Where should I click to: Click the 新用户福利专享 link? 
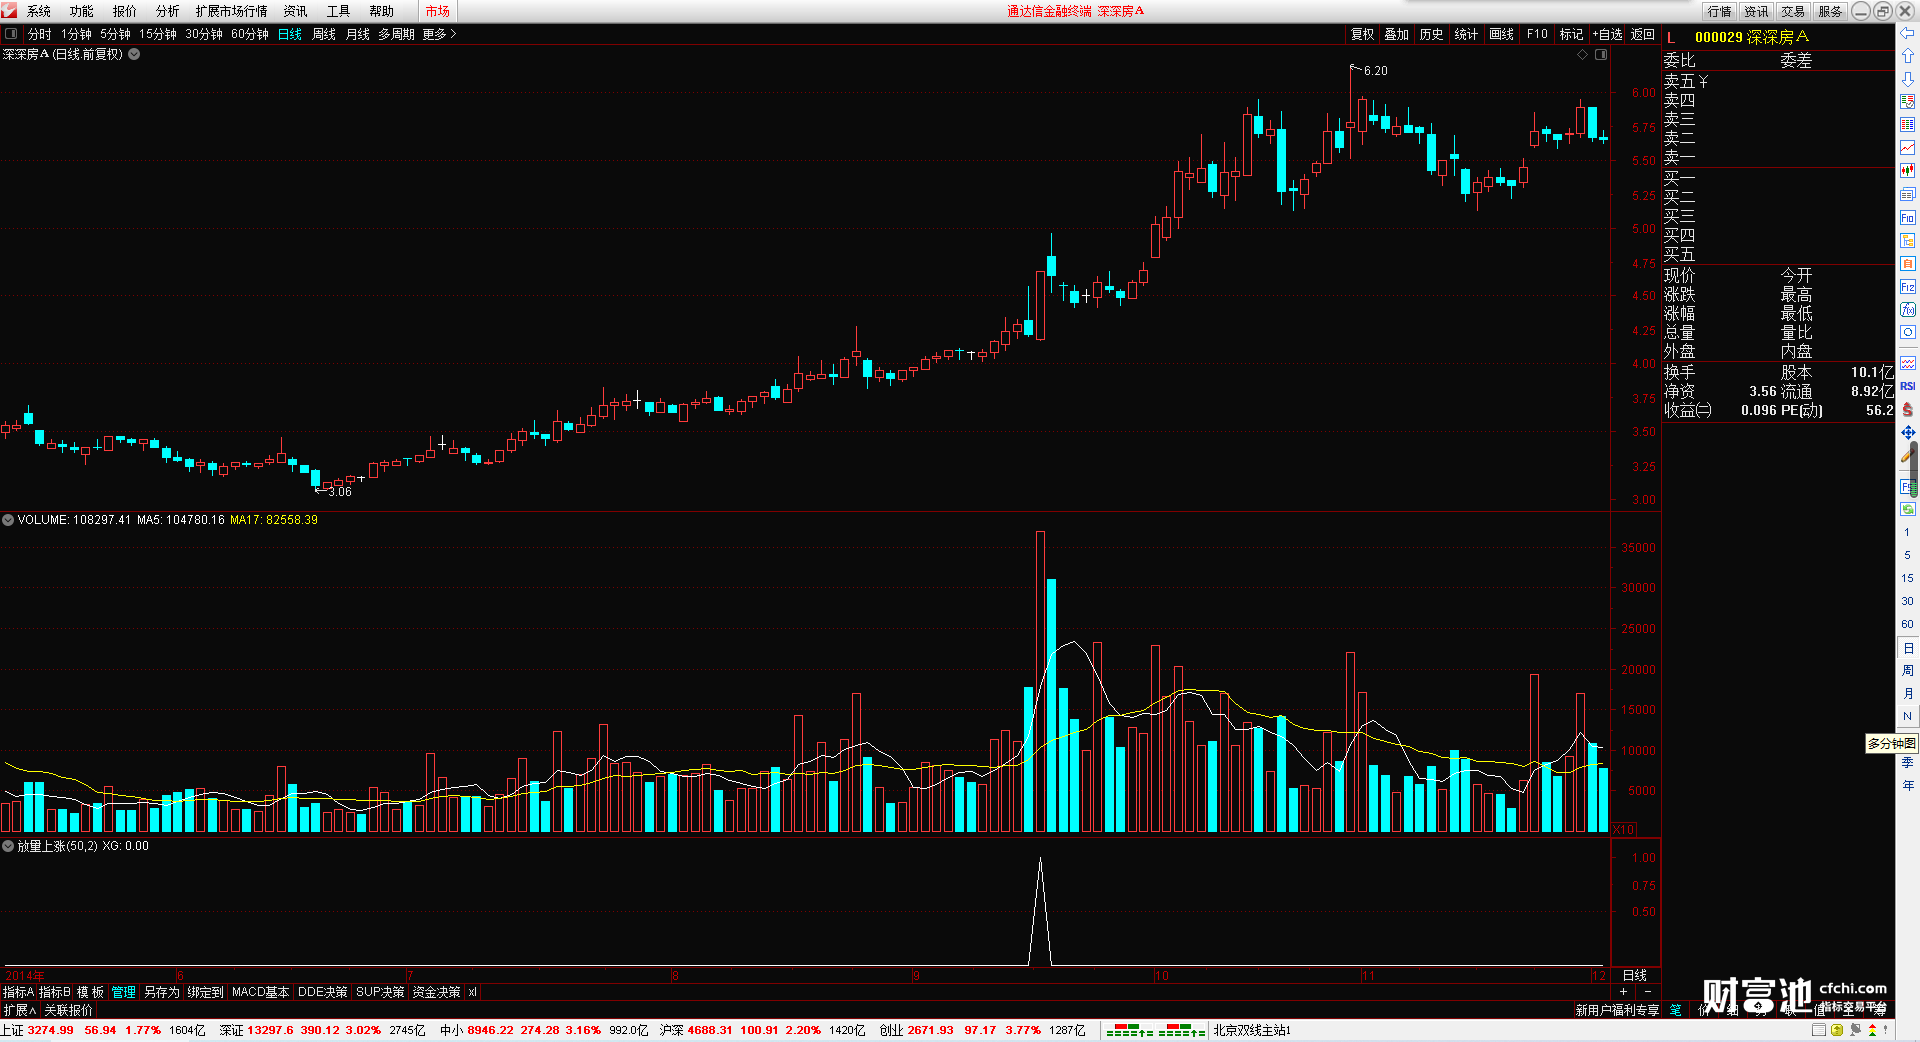tap(1617, 1010)
